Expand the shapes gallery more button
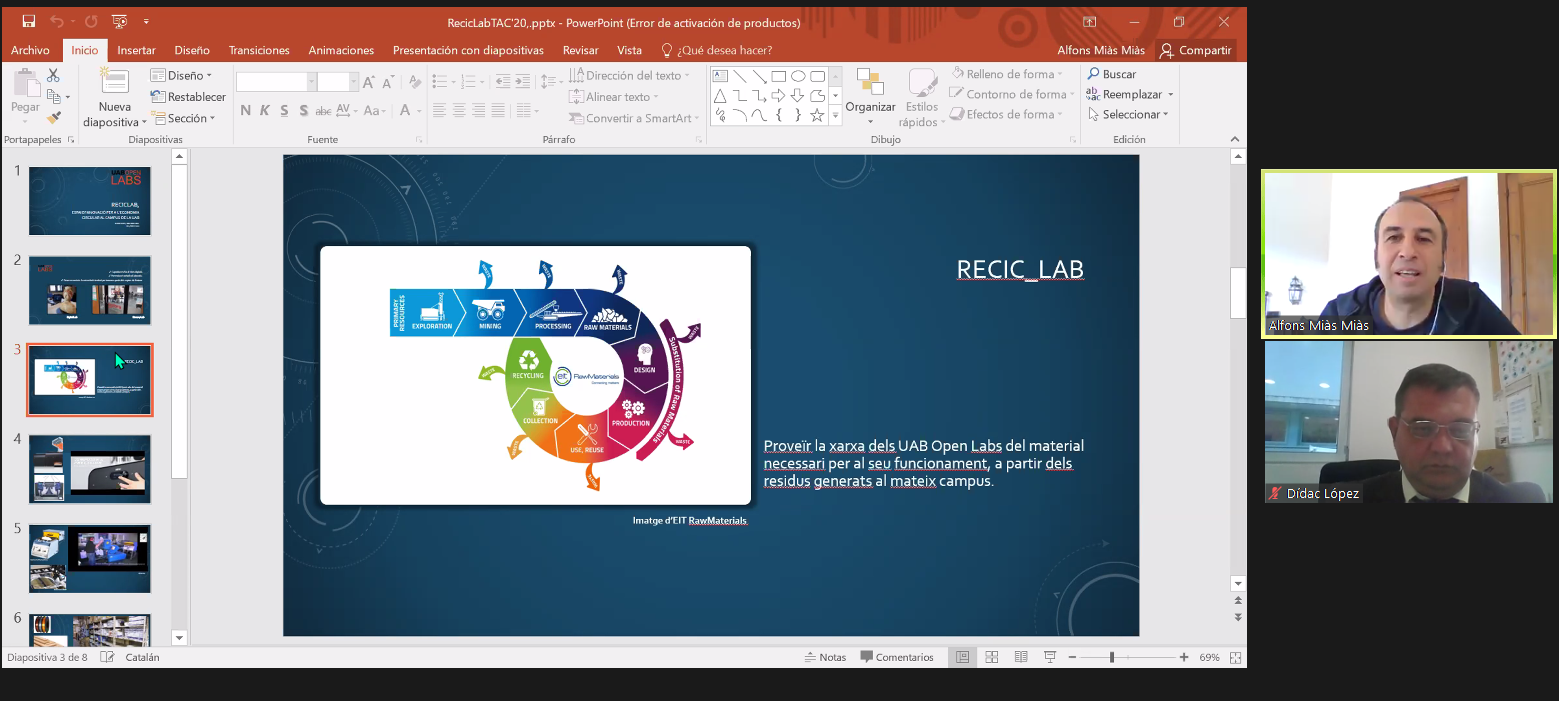1559x701 pixels. coord(836,117)
